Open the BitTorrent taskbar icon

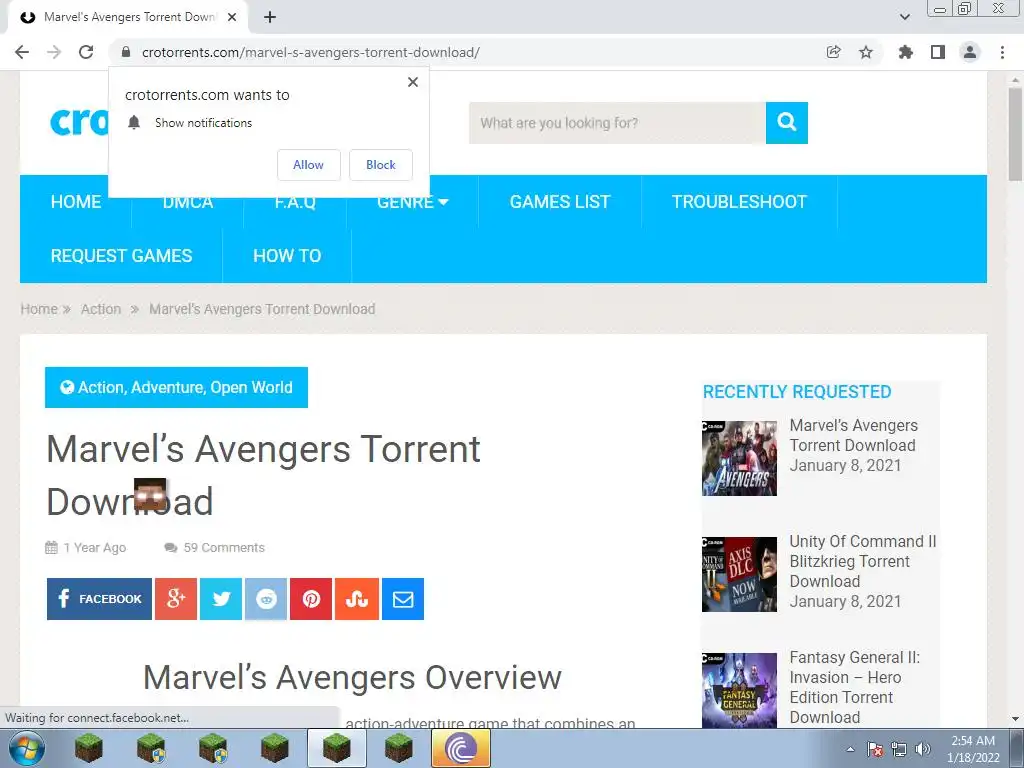click(460, 748)
